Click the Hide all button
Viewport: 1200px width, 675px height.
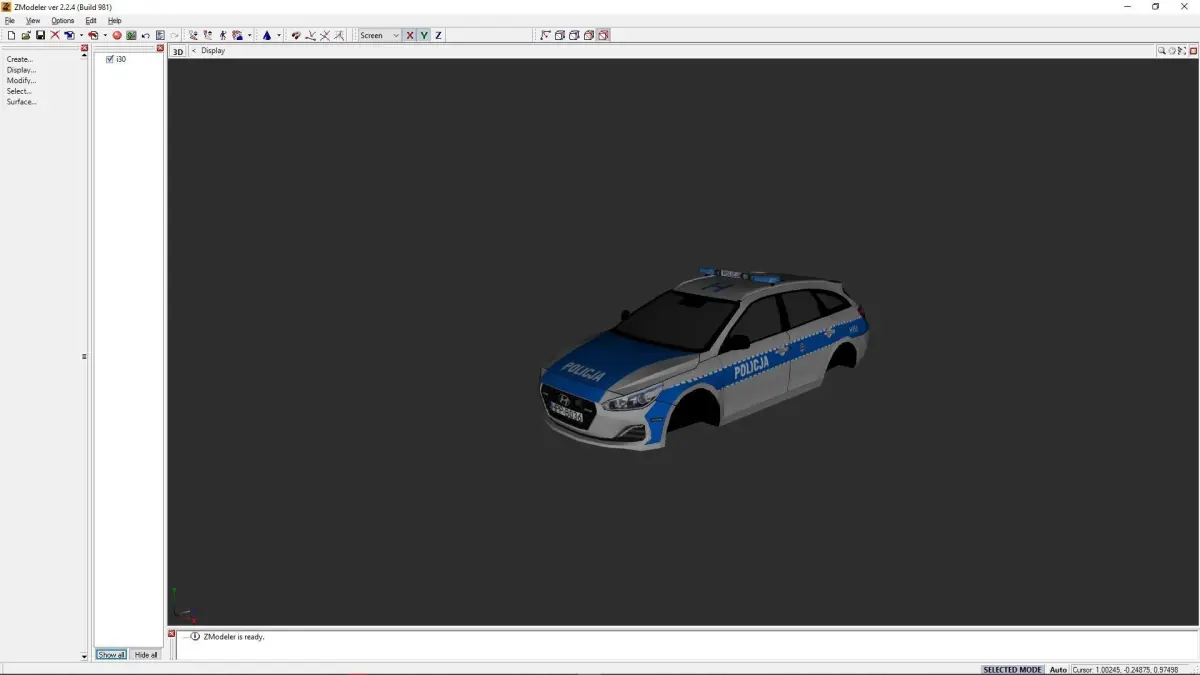coord(146,655)
